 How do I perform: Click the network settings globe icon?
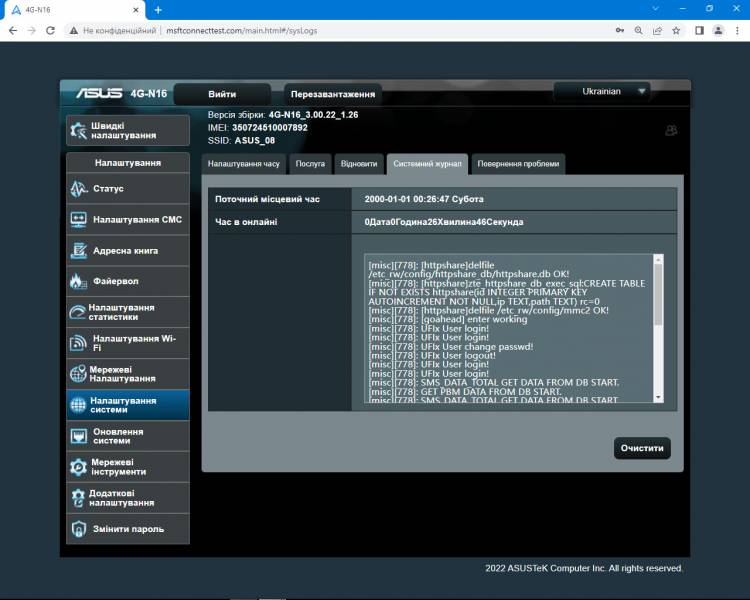77,374
